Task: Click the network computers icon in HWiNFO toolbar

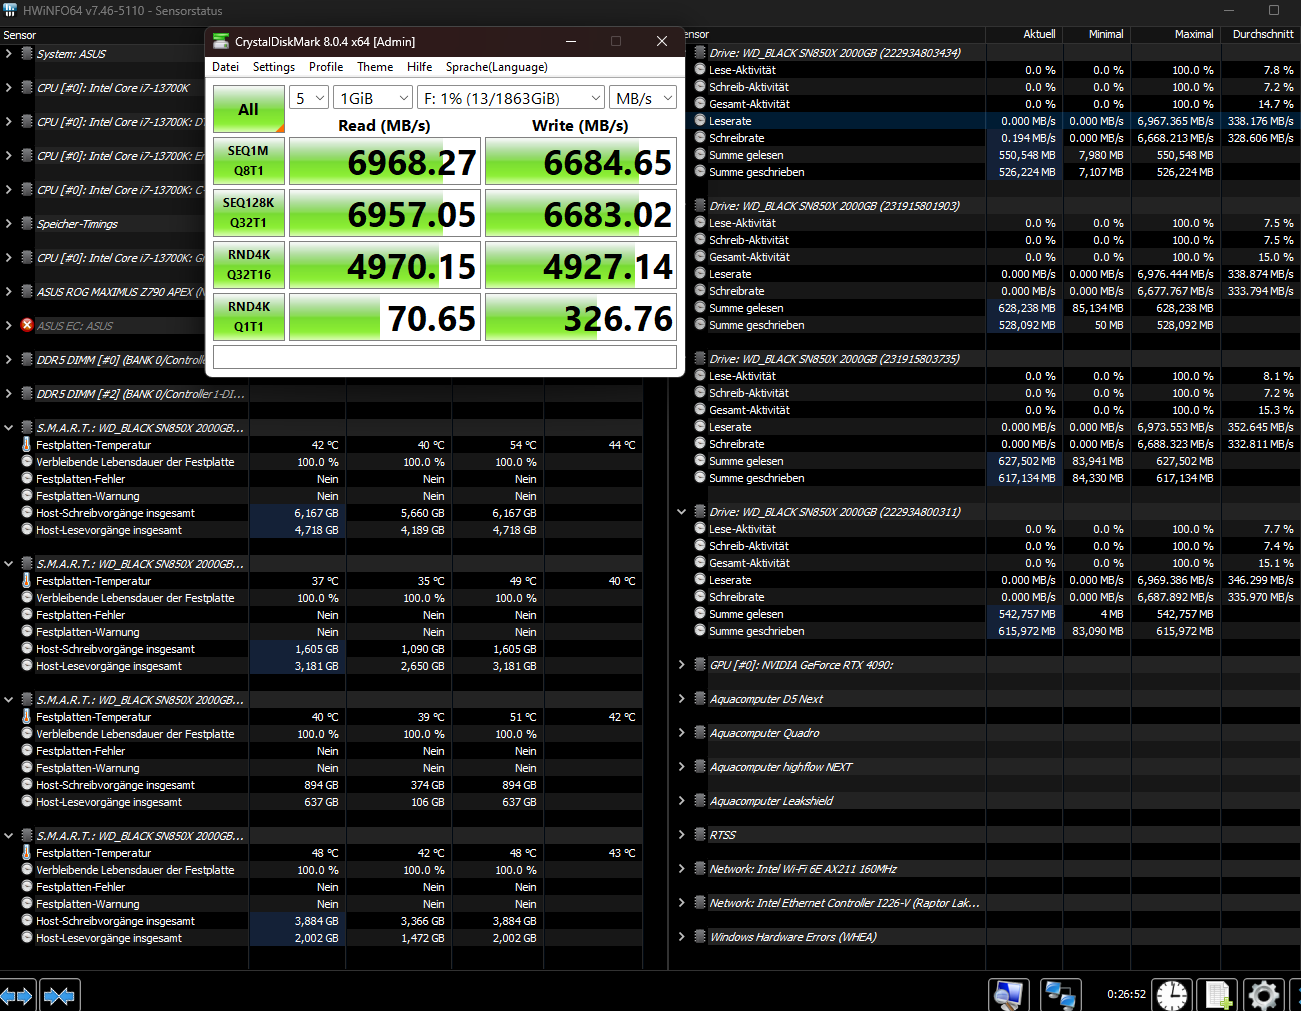Action: tap(1060, 995)
